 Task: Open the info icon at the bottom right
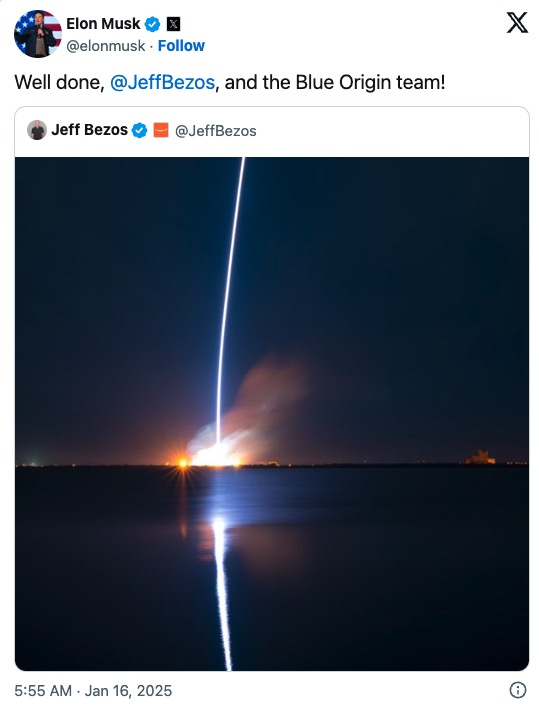point(518,690)
